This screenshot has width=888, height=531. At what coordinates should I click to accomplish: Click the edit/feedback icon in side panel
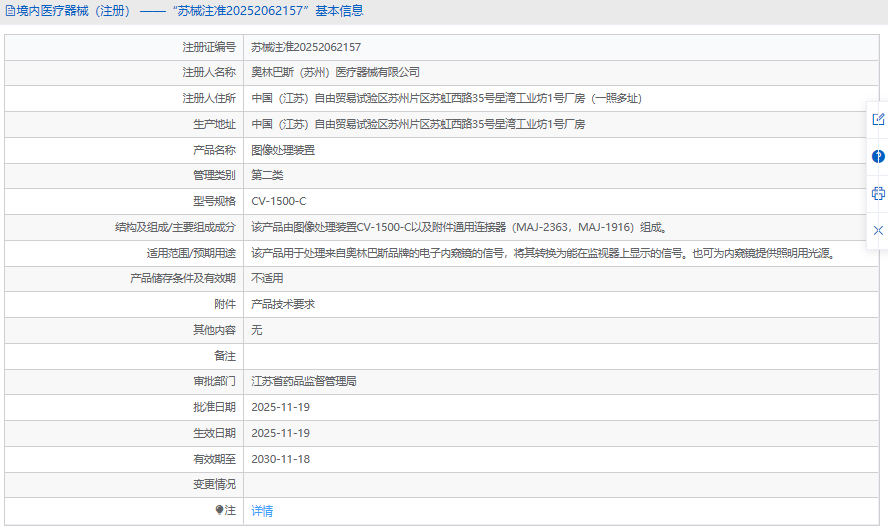[878, 119]
